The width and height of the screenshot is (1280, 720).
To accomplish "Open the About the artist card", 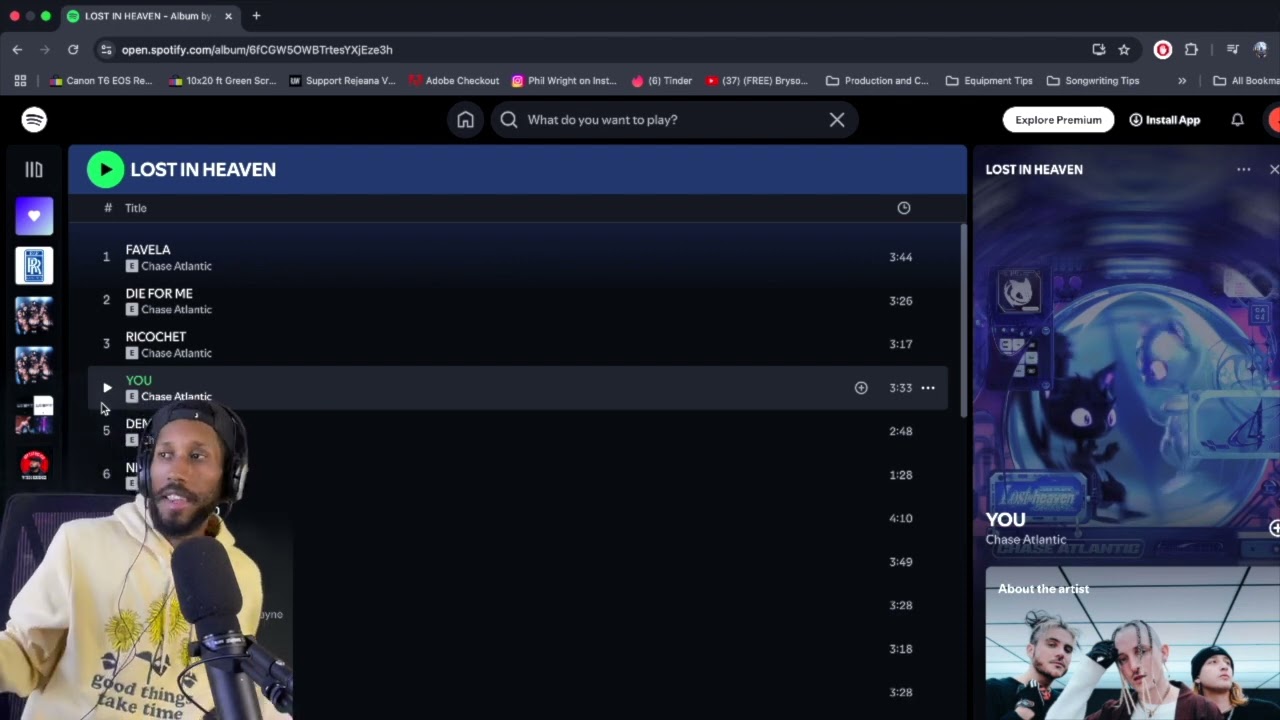I will click(1132, 643).
